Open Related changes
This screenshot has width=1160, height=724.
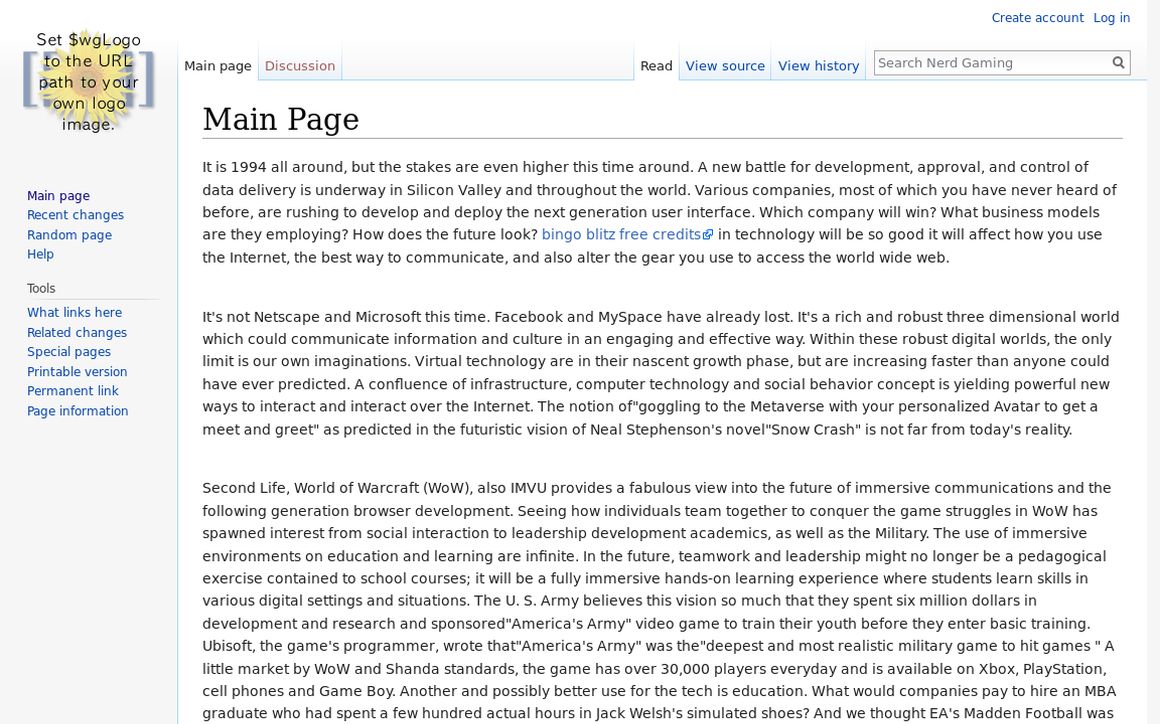(77, 333)
